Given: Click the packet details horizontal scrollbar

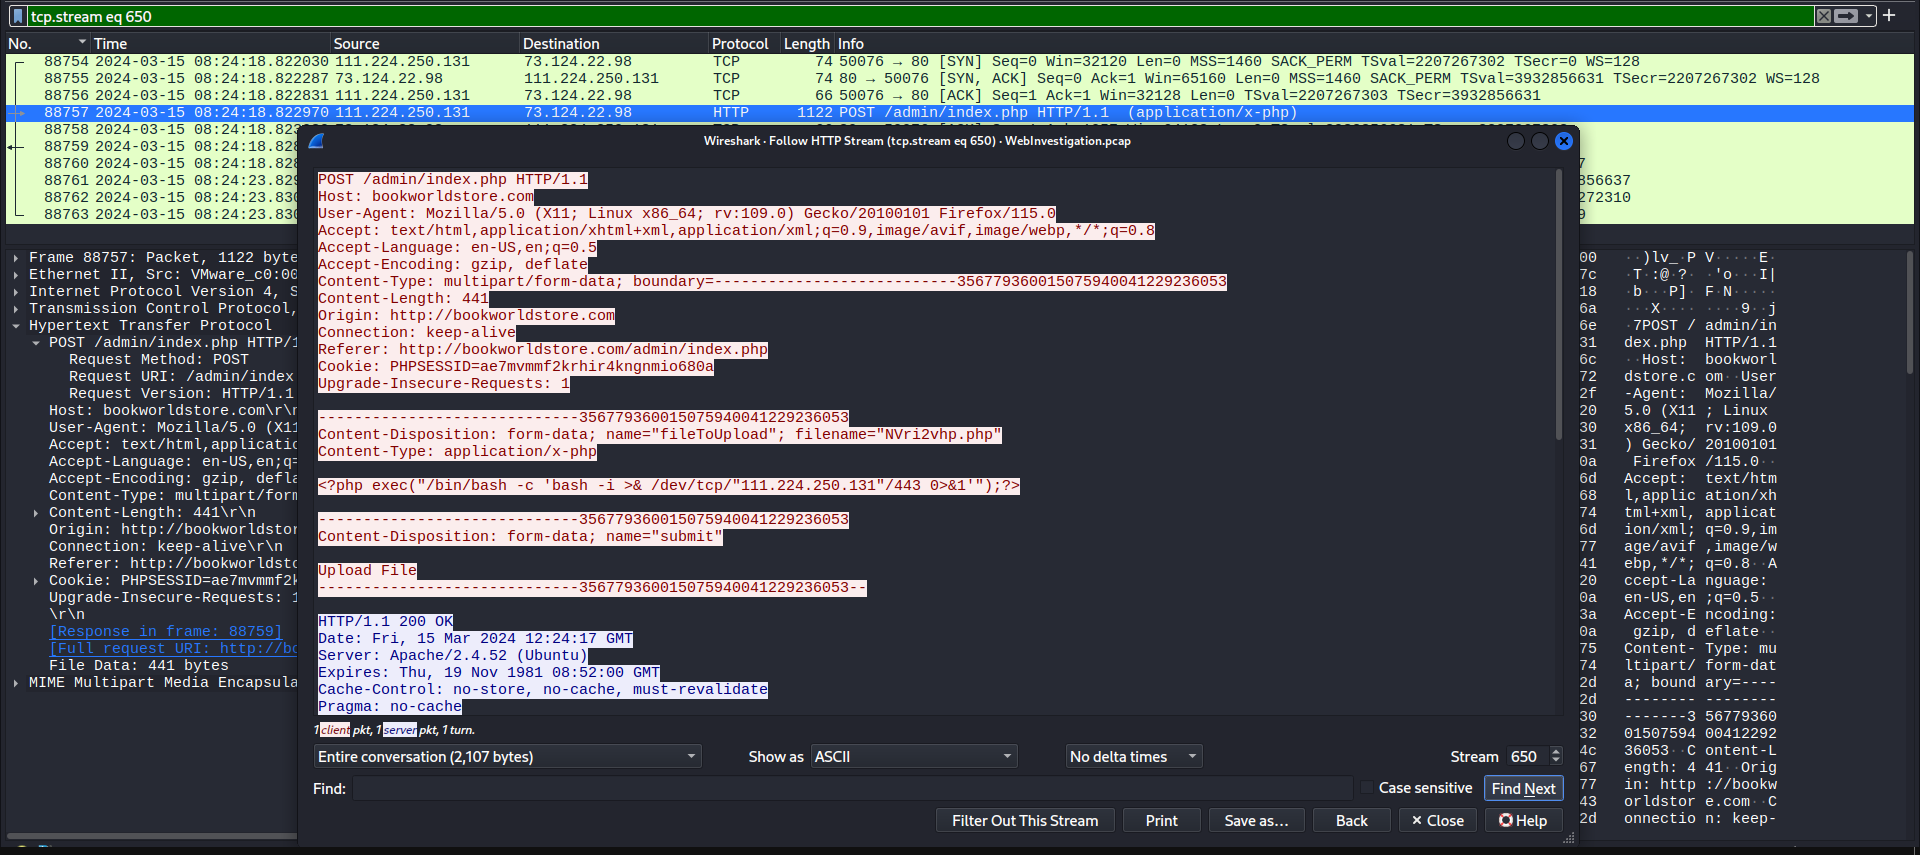Looking at the screenshot, I should 150,834.
